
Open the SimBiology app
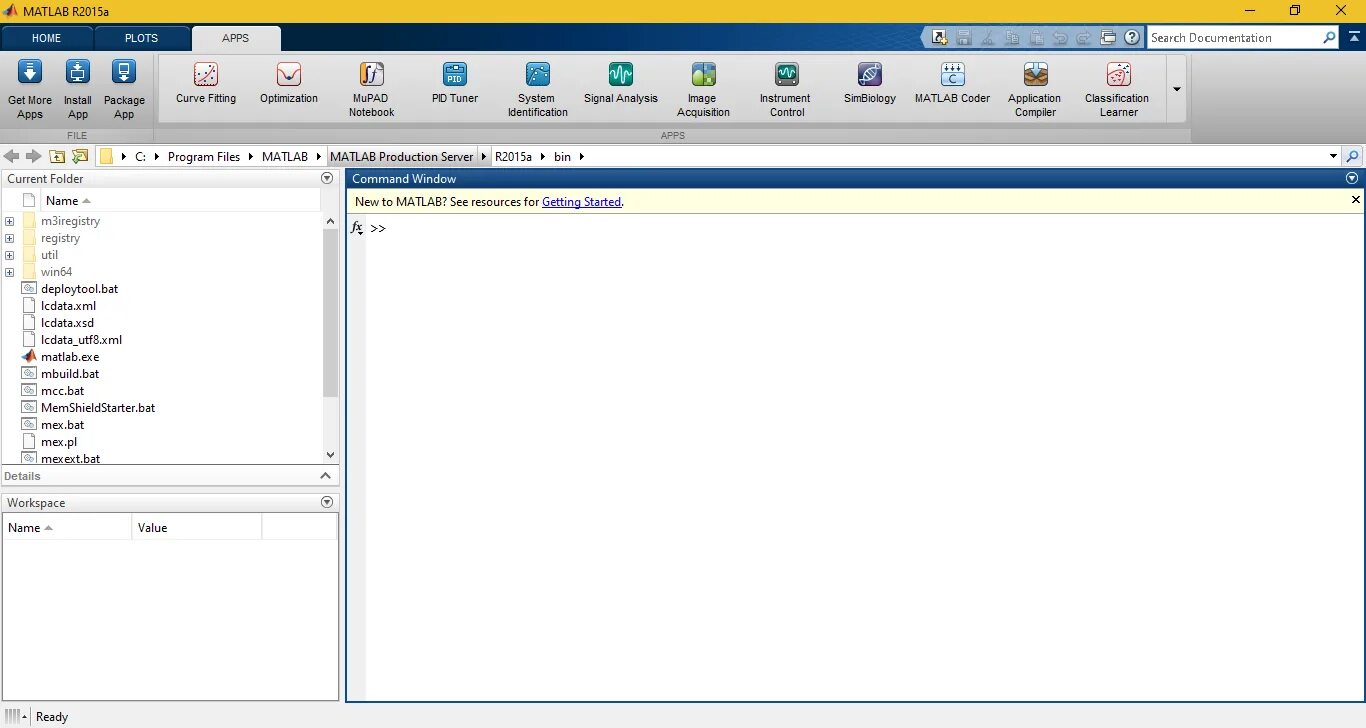870,84
